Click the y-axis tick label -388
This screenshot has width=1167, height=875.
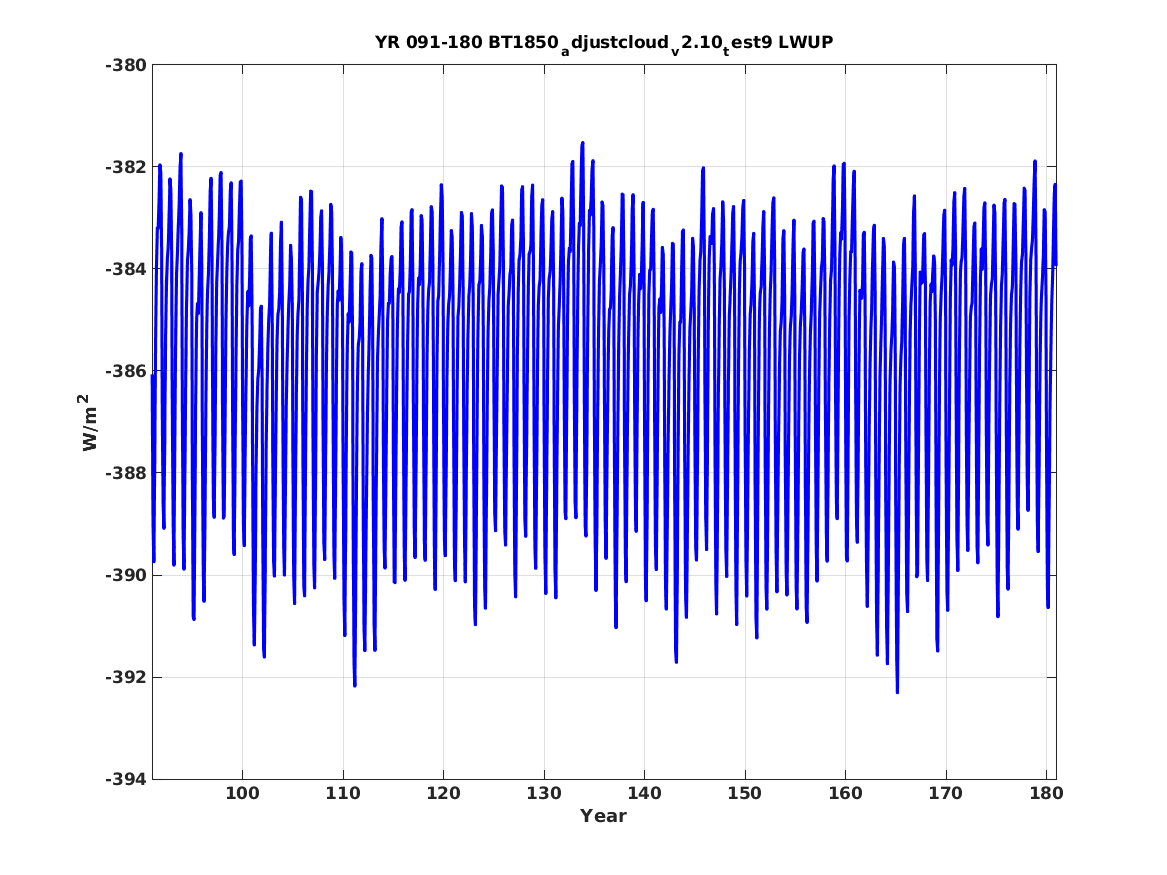[126, 473]
